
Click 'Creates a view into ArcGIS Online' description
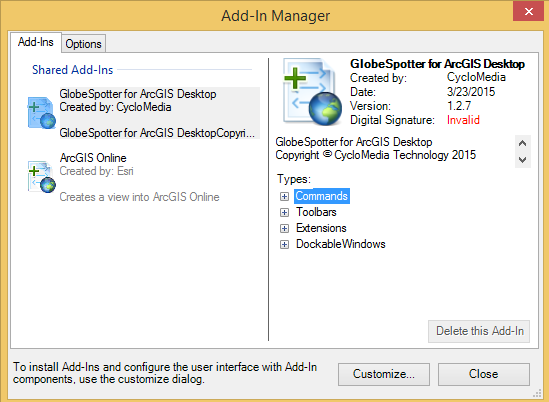tap(139, 197)
